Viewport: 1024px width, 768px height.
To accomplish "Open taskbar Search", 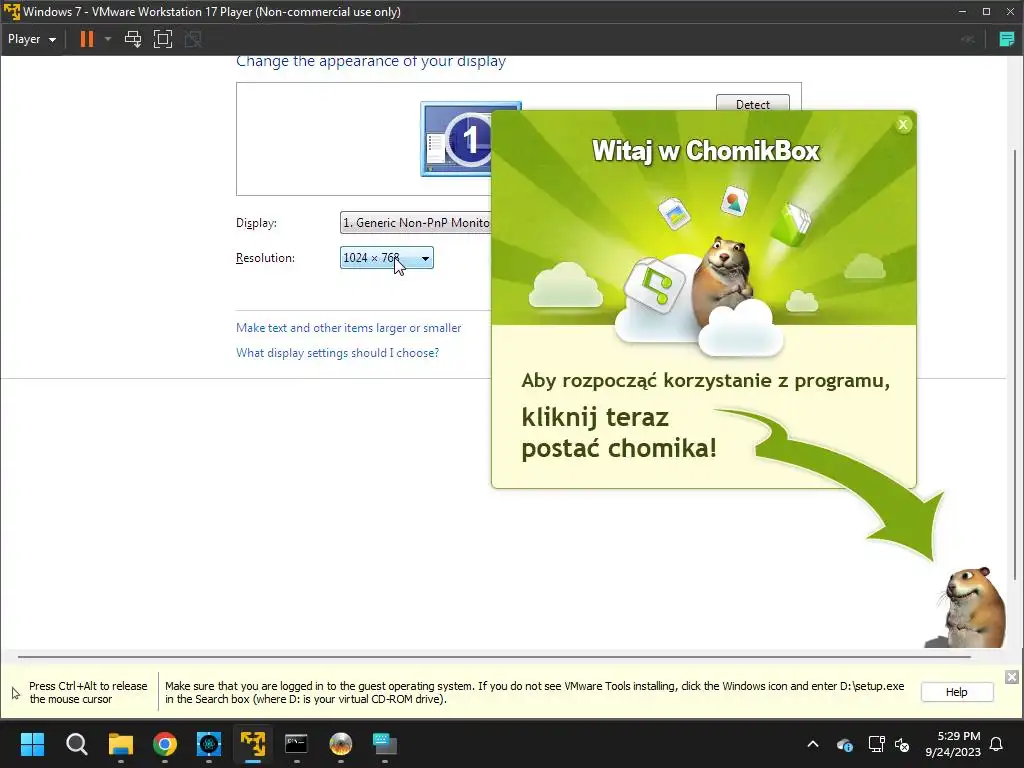I will [x=76, y=744].
